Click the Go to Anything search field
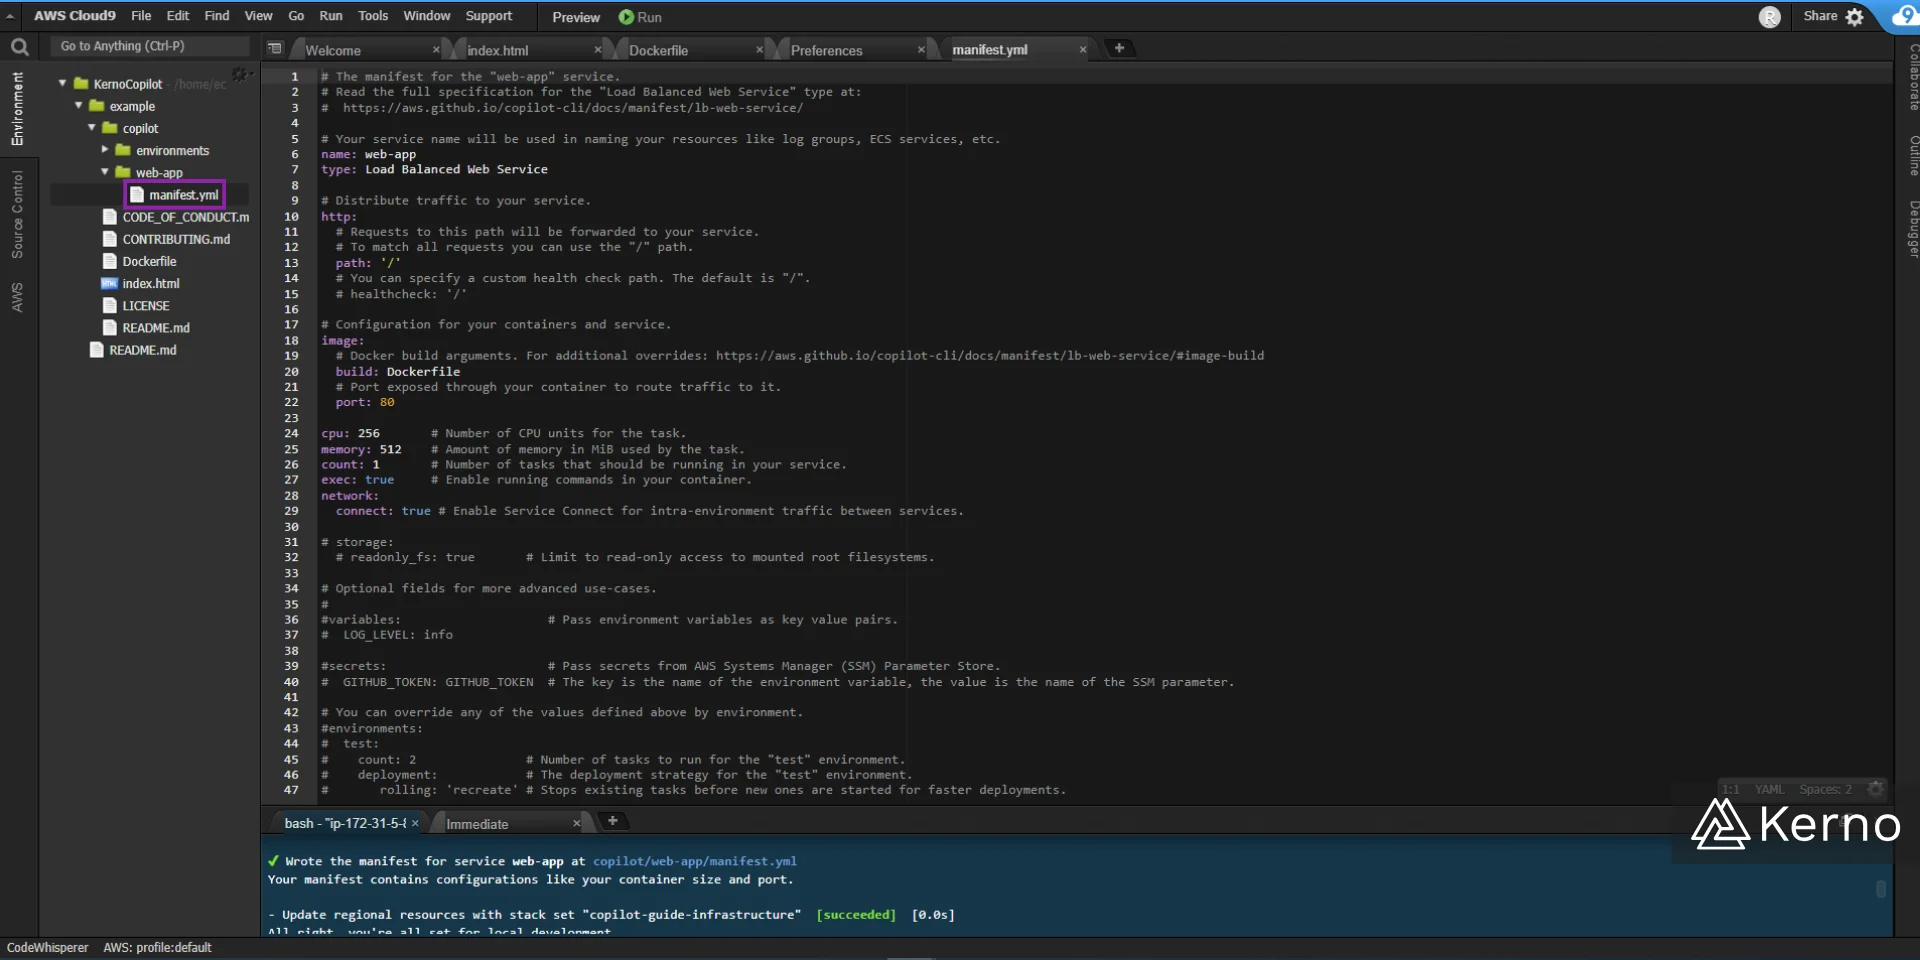1920x960 pixels. [x=150, y=46]
